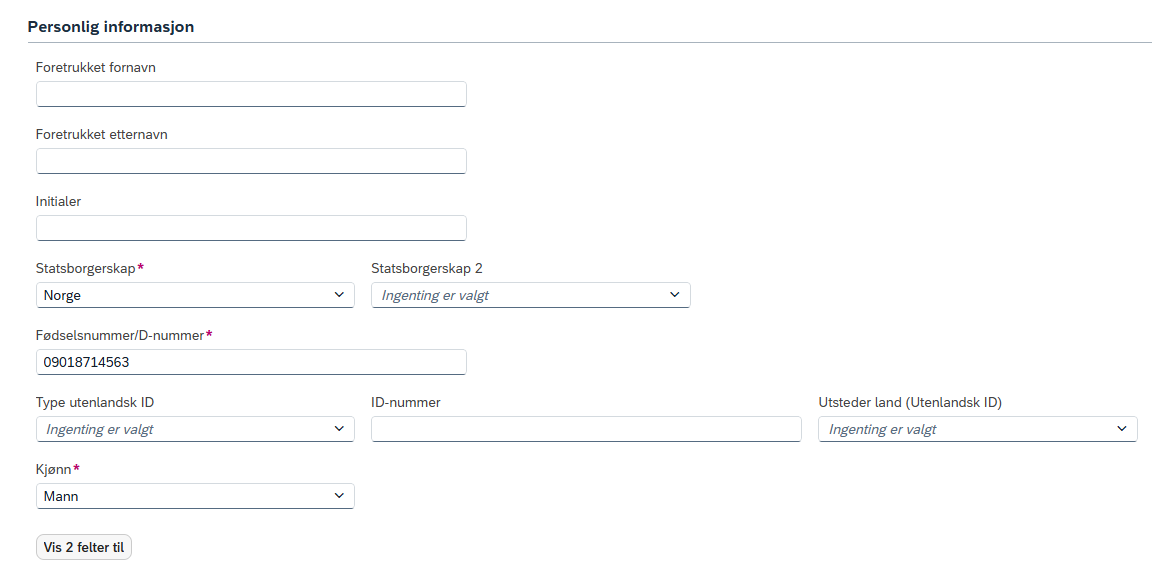Click the Foretrukket etternavn text box
Viewport: 1152px width, 587px height.
tap(251, 161)
